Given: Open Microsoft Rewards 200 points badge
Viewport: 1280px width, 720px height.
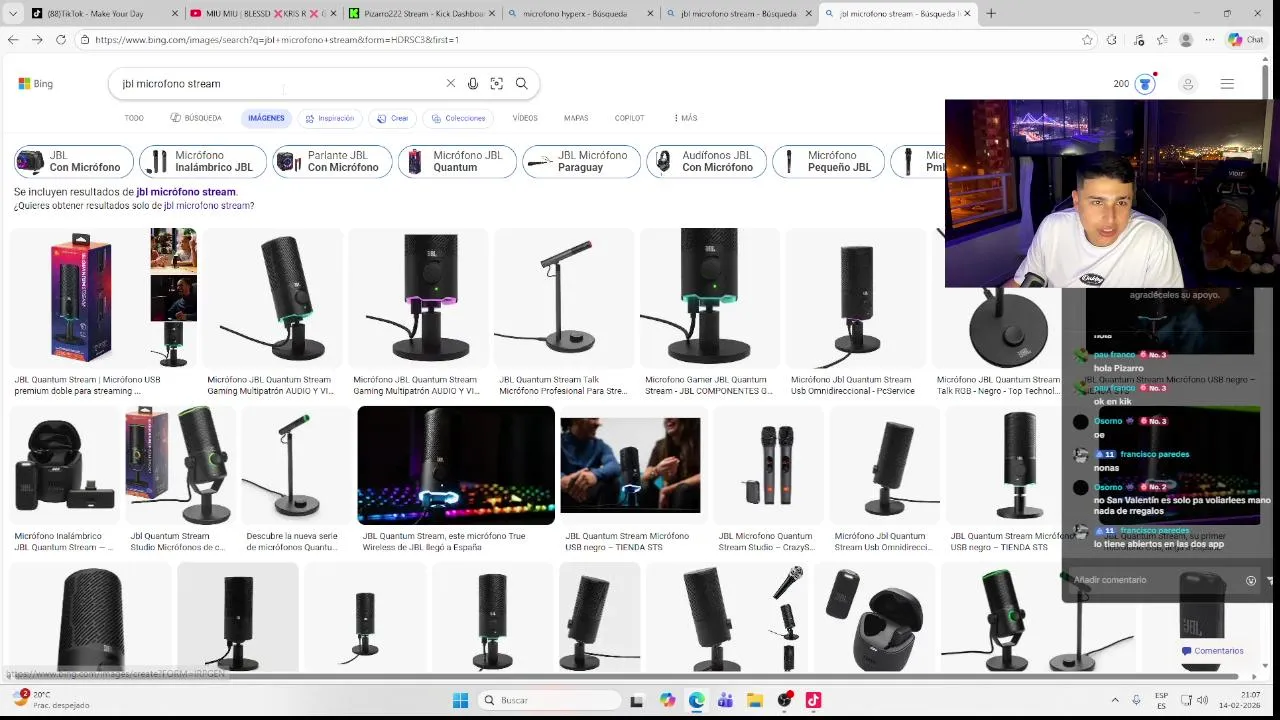Looking at the screenshot, I should [x=1134, y=84].
